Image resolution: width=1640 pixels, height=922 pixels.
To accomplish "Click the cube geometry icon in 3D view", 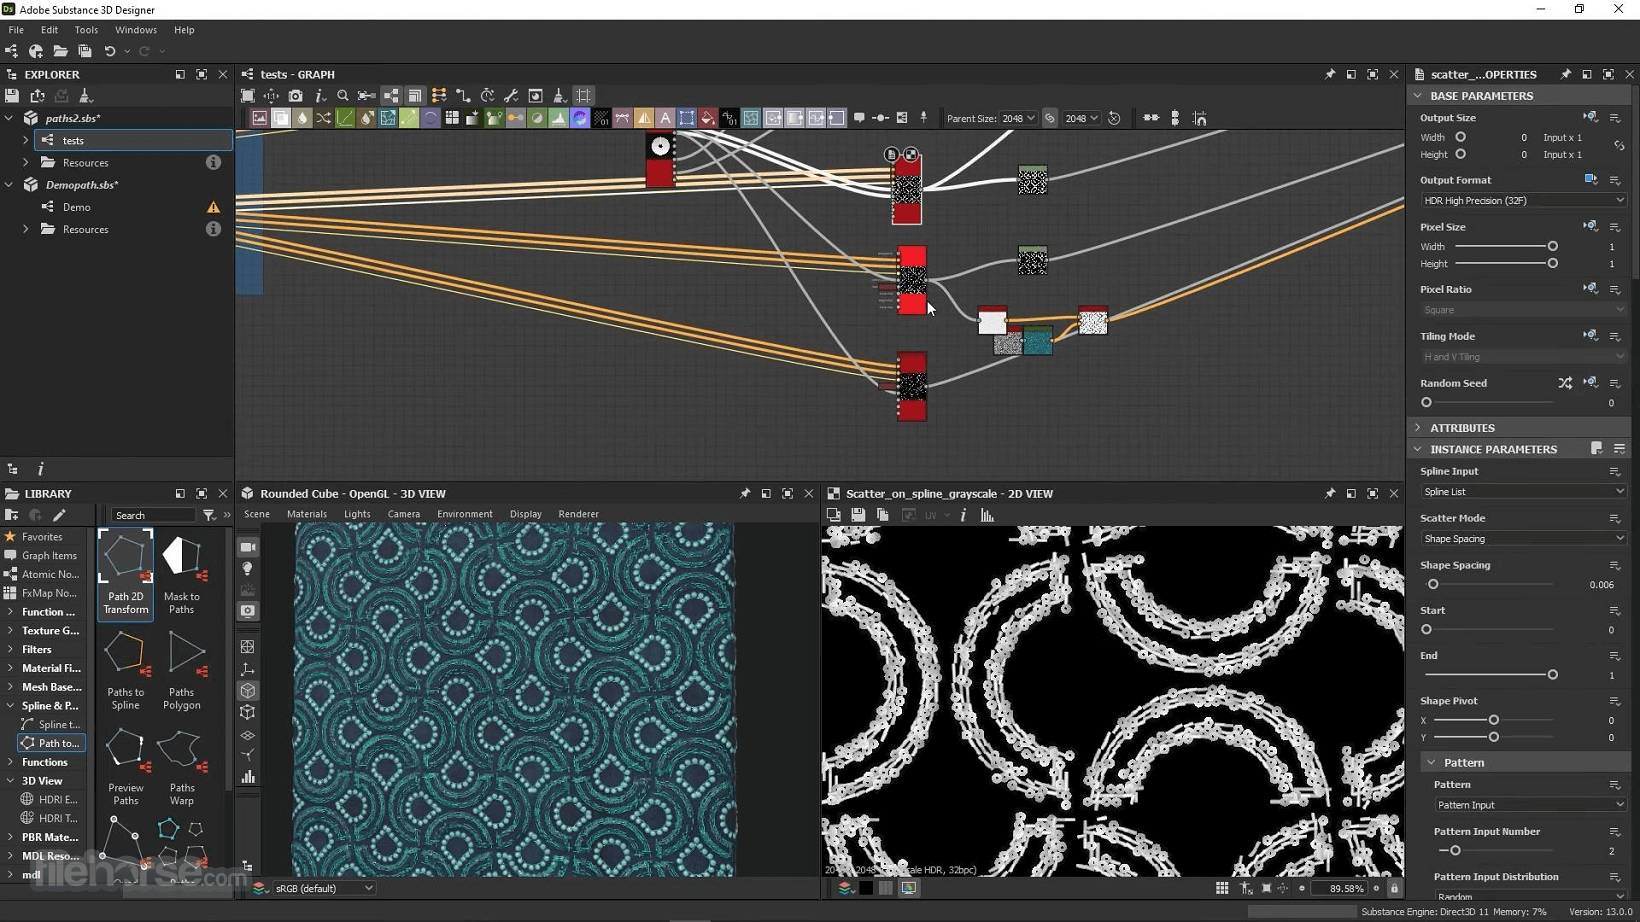I will click(248, 691).
